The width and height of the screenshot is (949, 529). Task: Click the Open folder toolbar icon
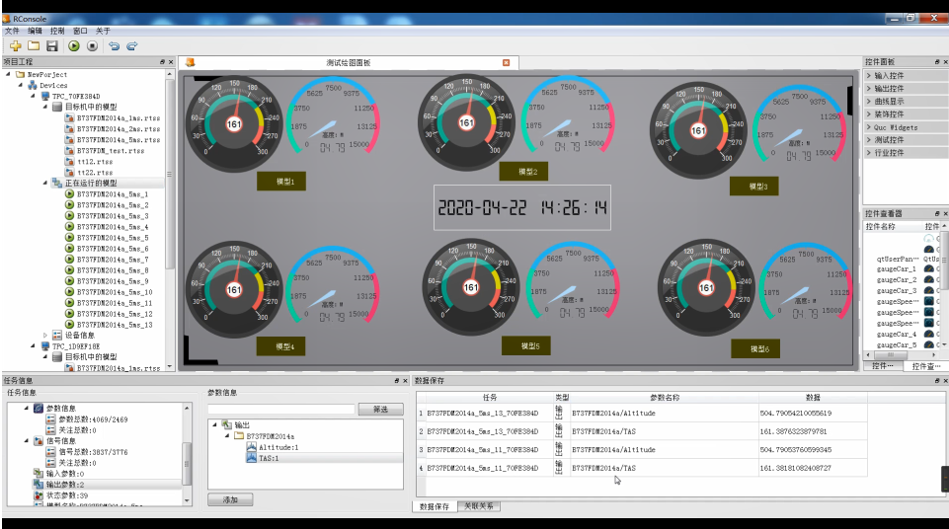[33, 46]
